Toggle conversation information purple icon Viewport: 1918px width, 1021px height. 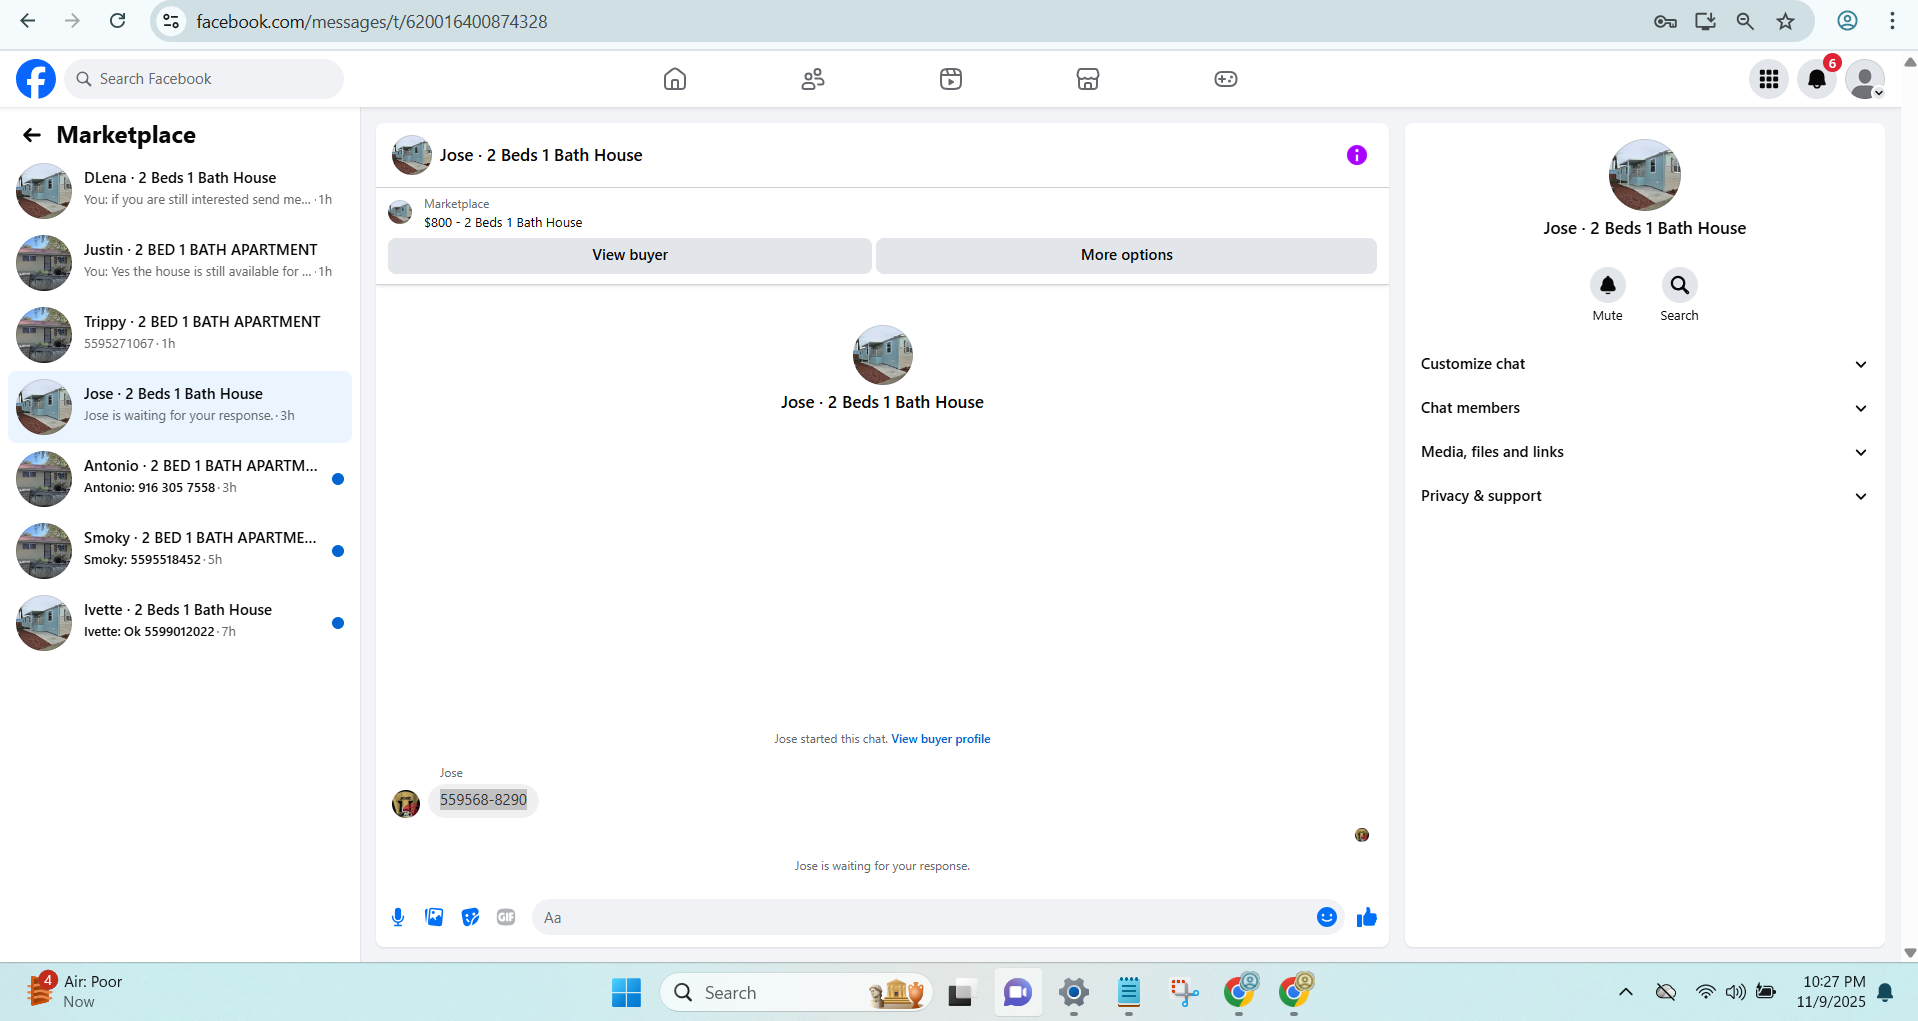[1357, 155]
